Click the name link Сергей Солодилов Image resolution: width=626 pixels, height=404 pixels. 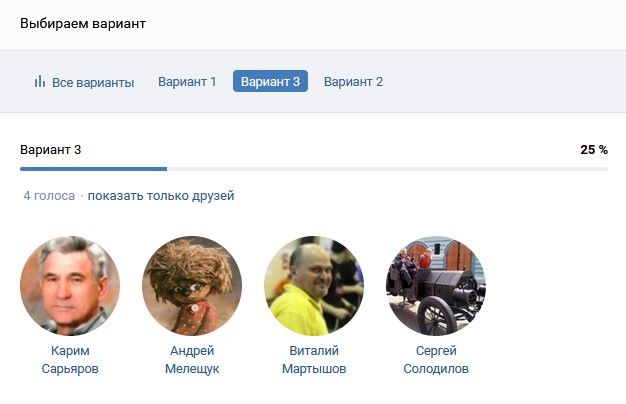[436, 359]
